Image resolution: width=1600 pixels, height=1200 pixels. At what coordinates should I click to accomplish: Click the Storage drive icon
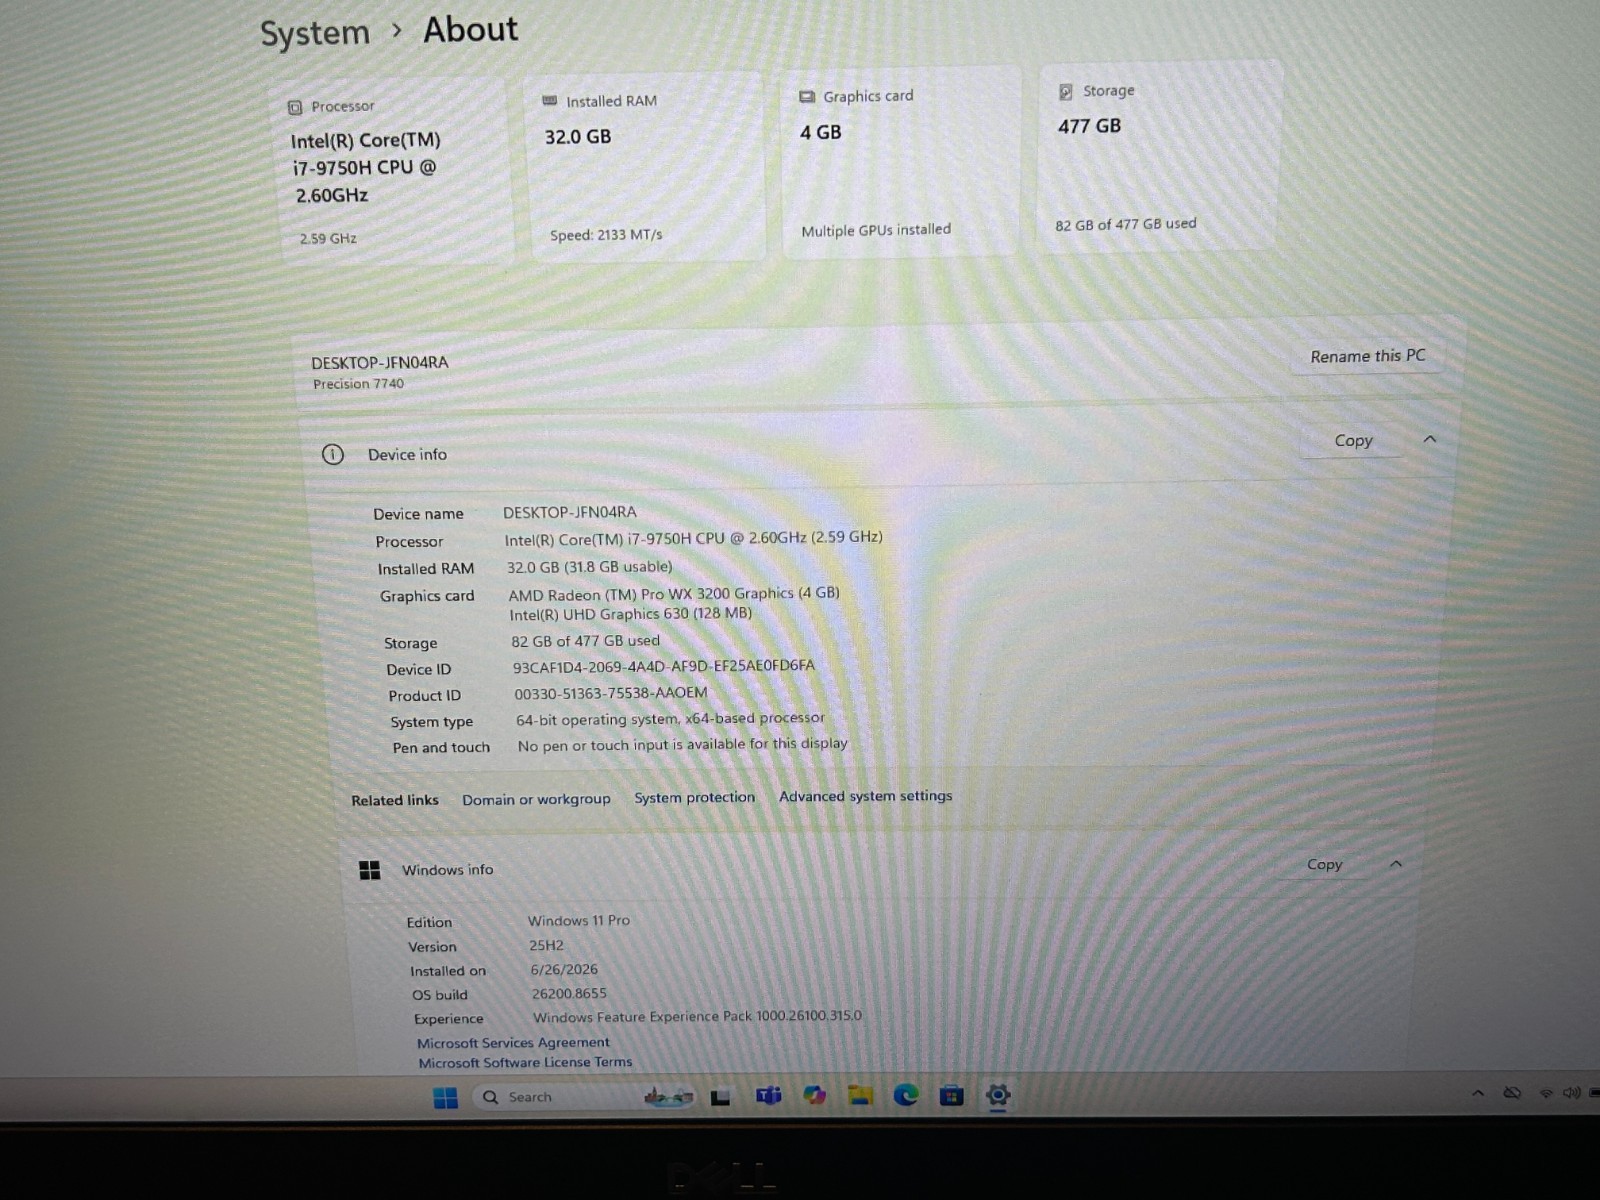click(1066, 92)
